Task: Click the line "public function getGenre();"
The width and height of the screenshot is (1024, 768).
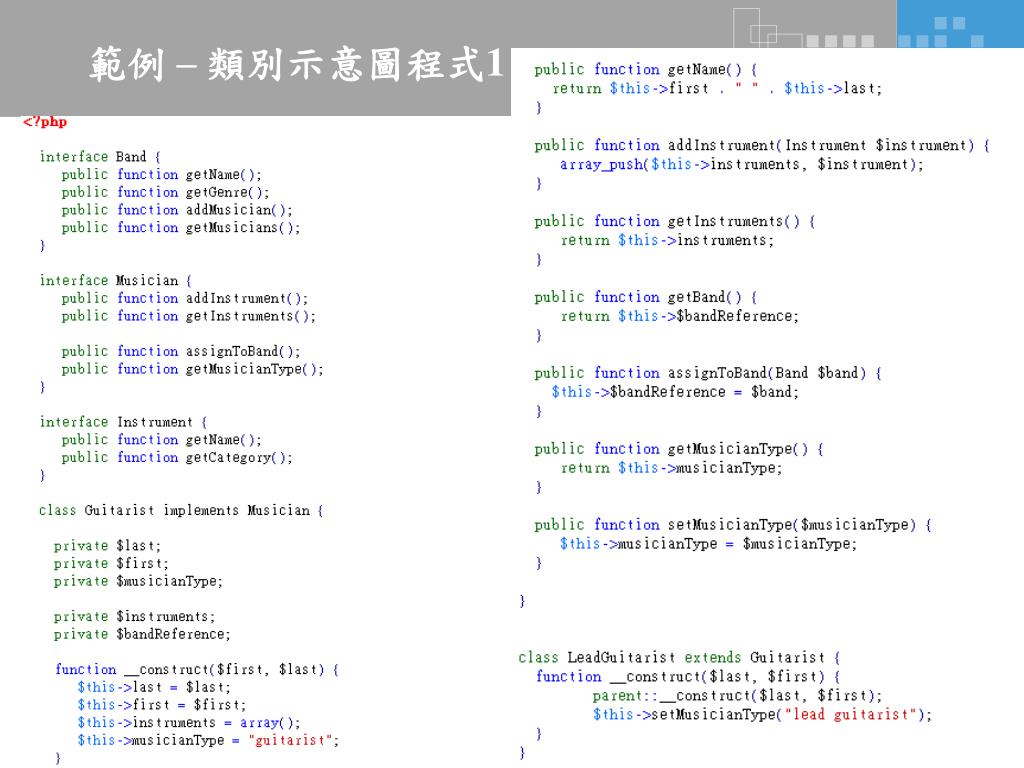Action: (165, 192)
